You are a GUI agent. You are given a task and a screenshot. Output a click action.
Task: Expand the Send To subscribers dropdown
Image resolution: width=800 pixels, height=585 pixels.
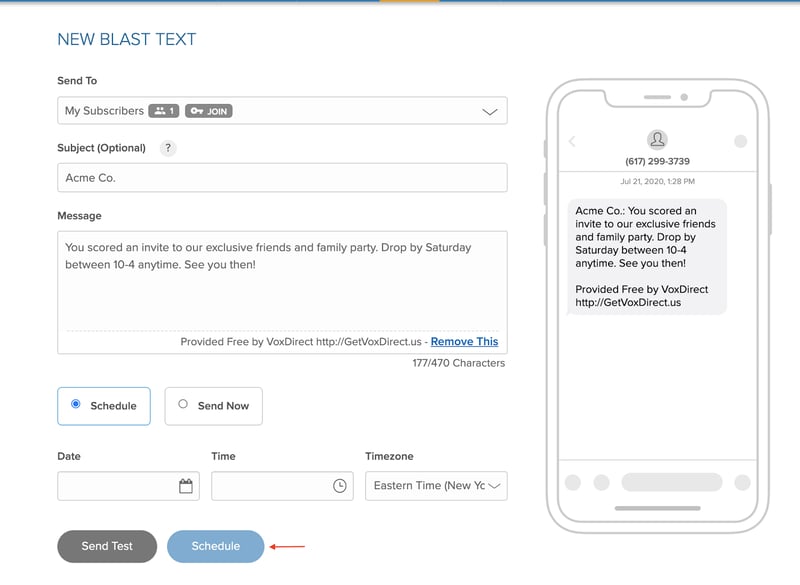click(x=282, y=111)
